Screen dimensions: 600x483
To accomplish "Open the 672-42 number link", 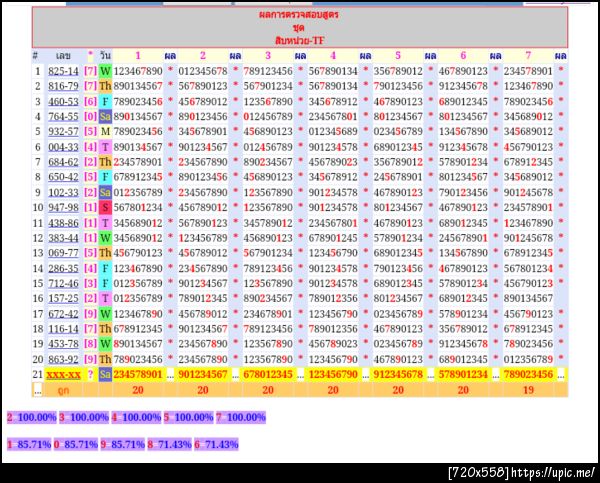I will [x=63, y=314].
